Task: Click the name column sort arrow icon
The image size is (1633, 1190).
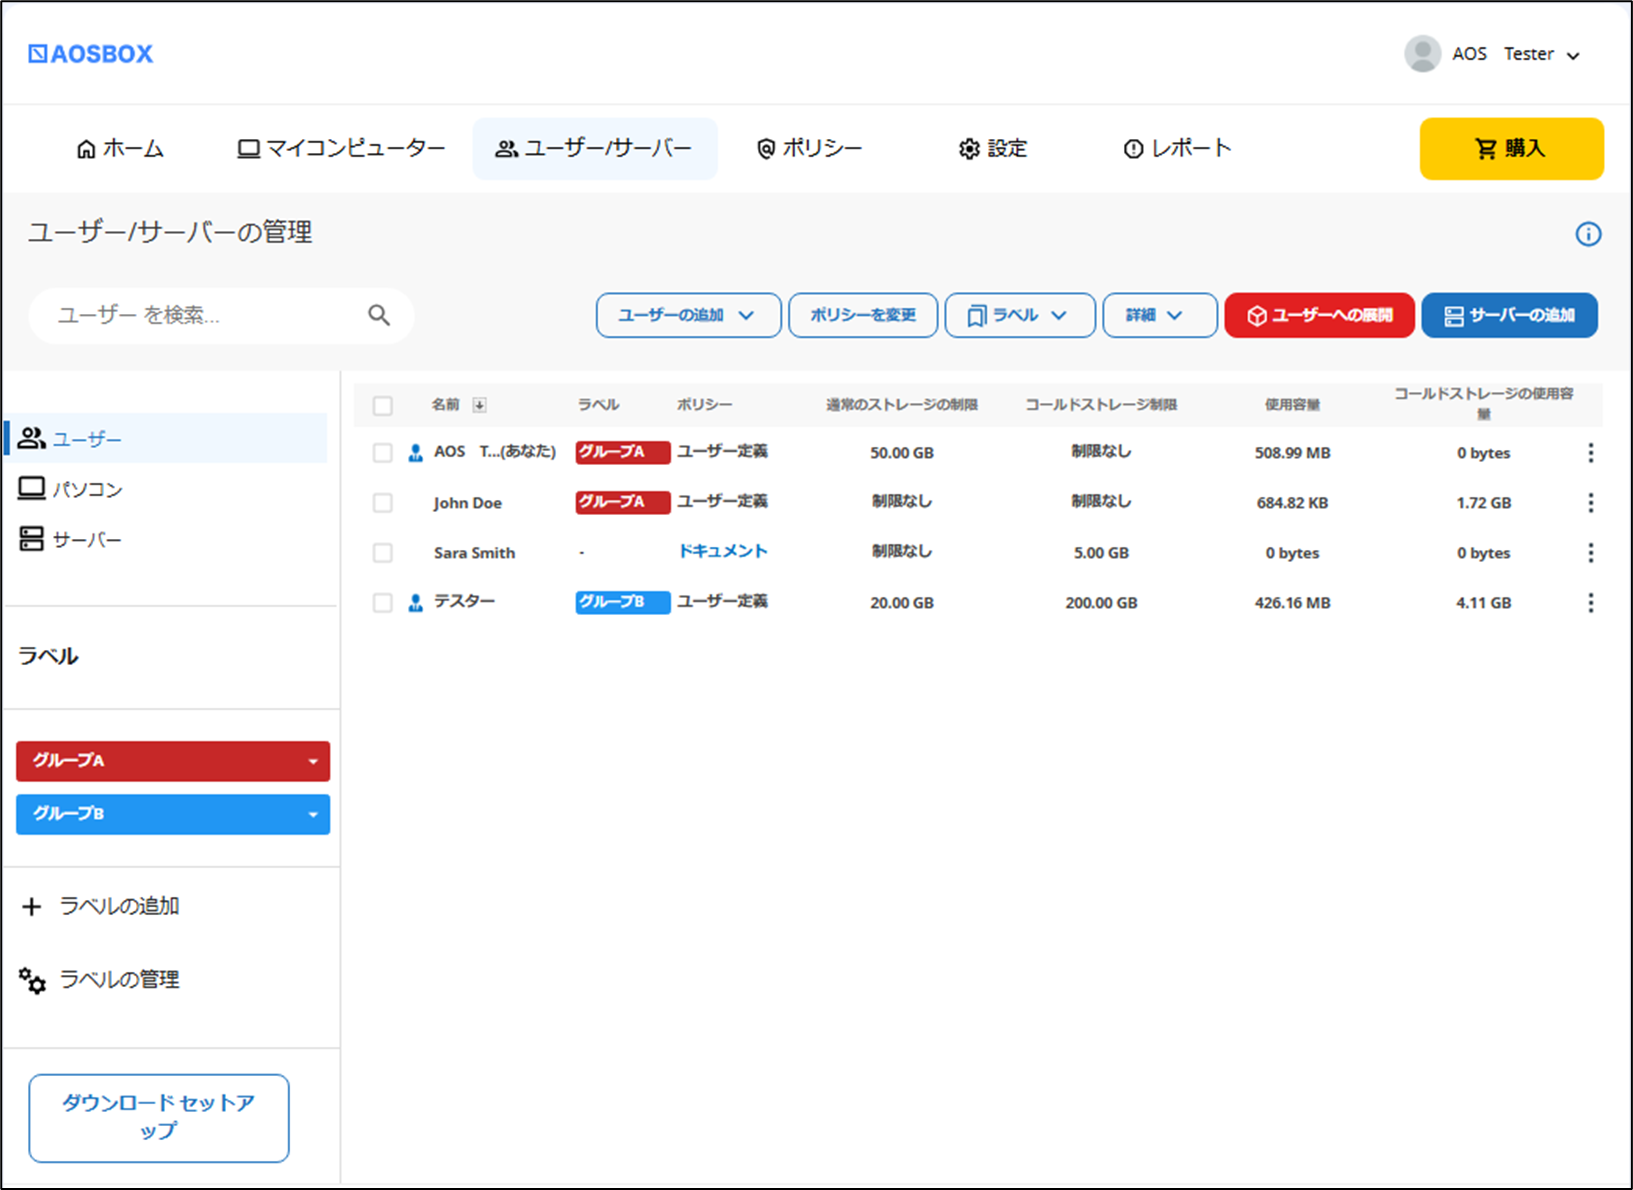Action: 480,405
